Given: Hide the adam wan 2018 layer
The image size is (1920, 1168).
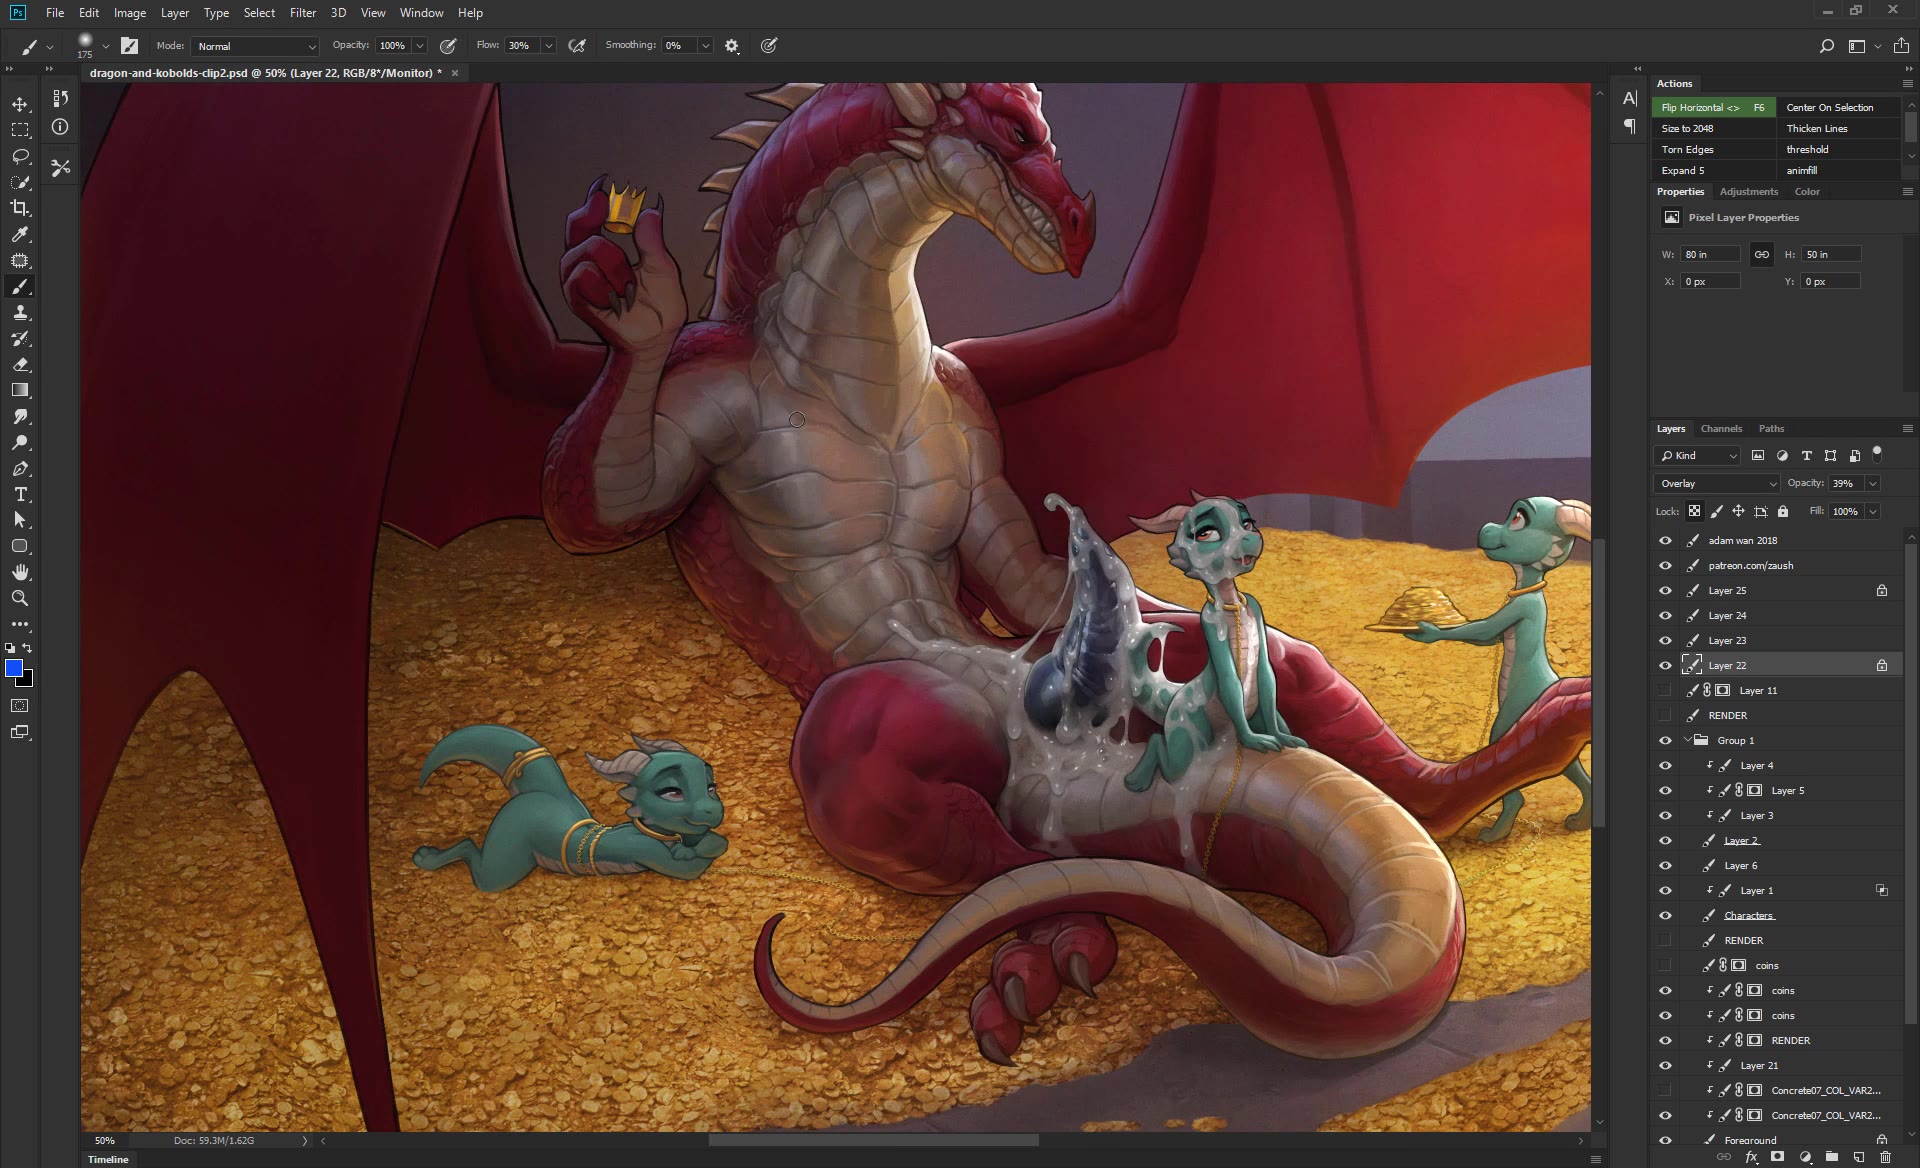Looking at the screenshot, I should pos(1665,540).
